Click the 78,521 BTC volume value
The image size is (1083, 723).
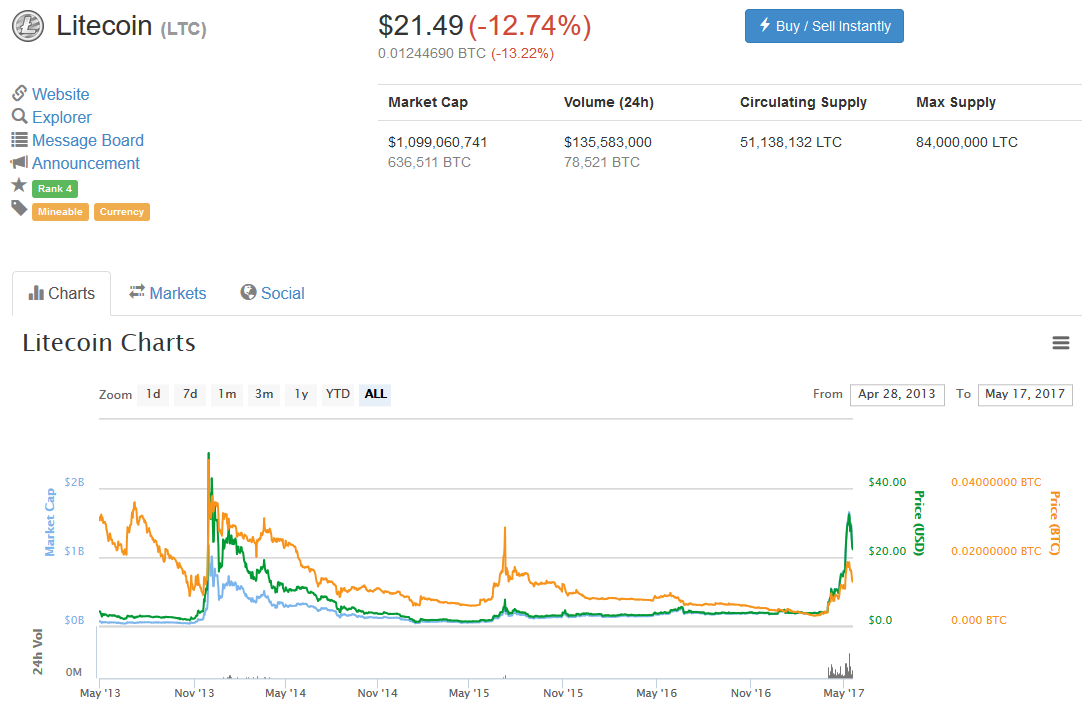(x=602, y=162)
